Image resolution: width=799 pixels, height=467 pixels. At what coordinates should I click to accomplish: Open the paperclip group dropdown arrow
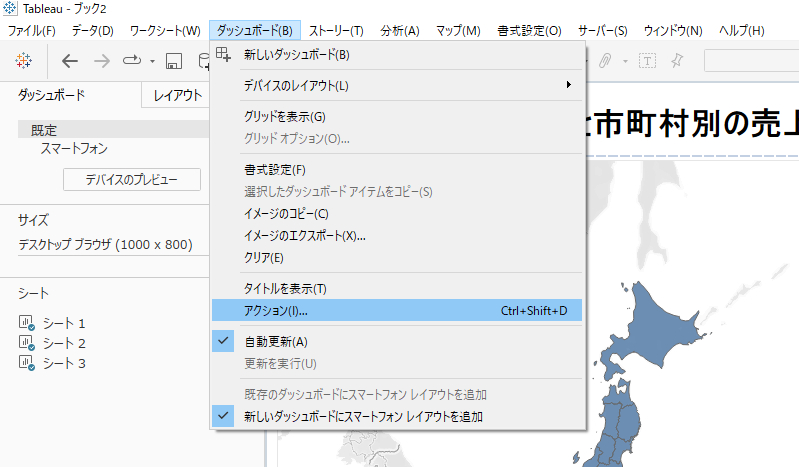[x=624, y=62]
